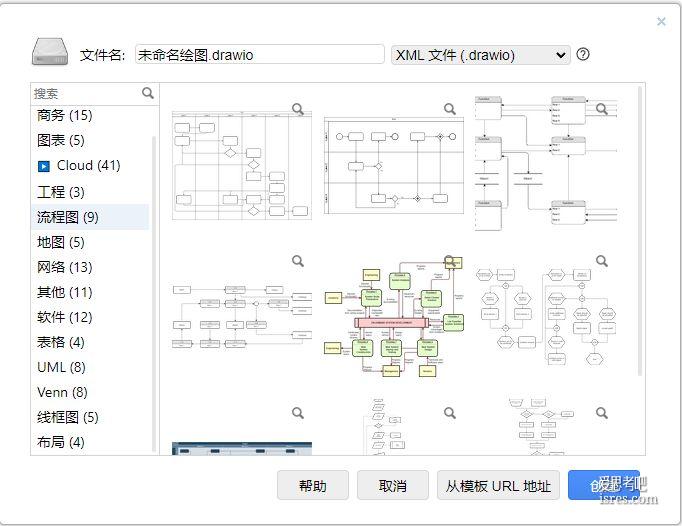Open the XML 文件 (.drawio) format dropdown
This screenshot has width=682, height=526.
(481, 55)
